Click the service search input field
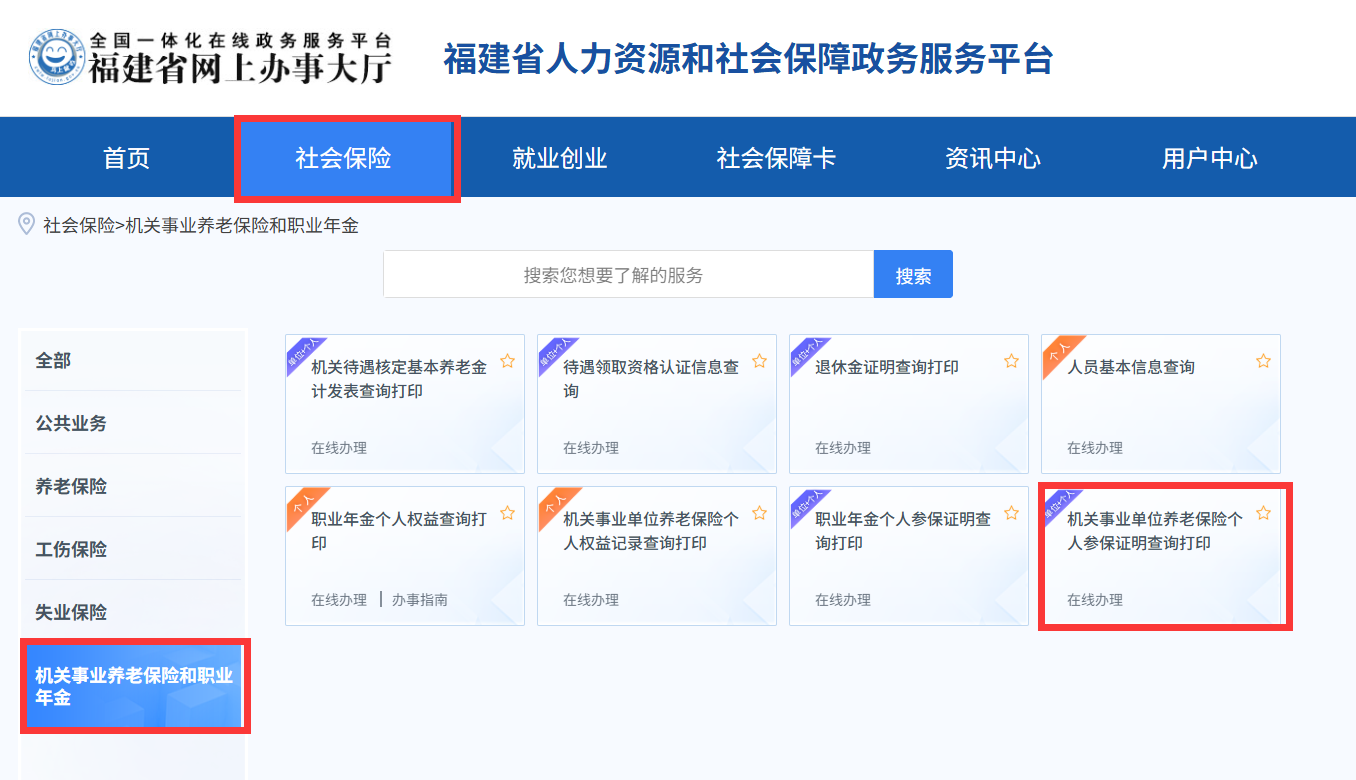 (628, 275)
